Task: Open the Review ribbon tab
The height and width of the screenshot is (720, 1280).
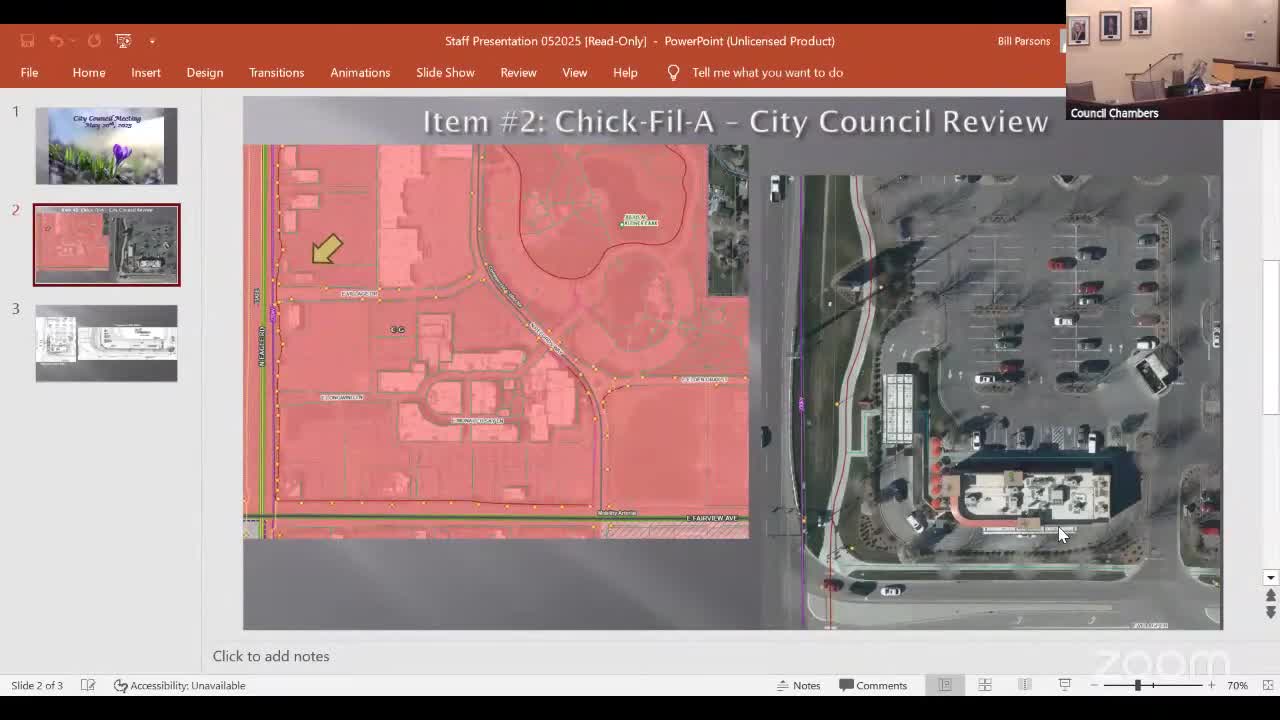Action: tap(518, 72)
